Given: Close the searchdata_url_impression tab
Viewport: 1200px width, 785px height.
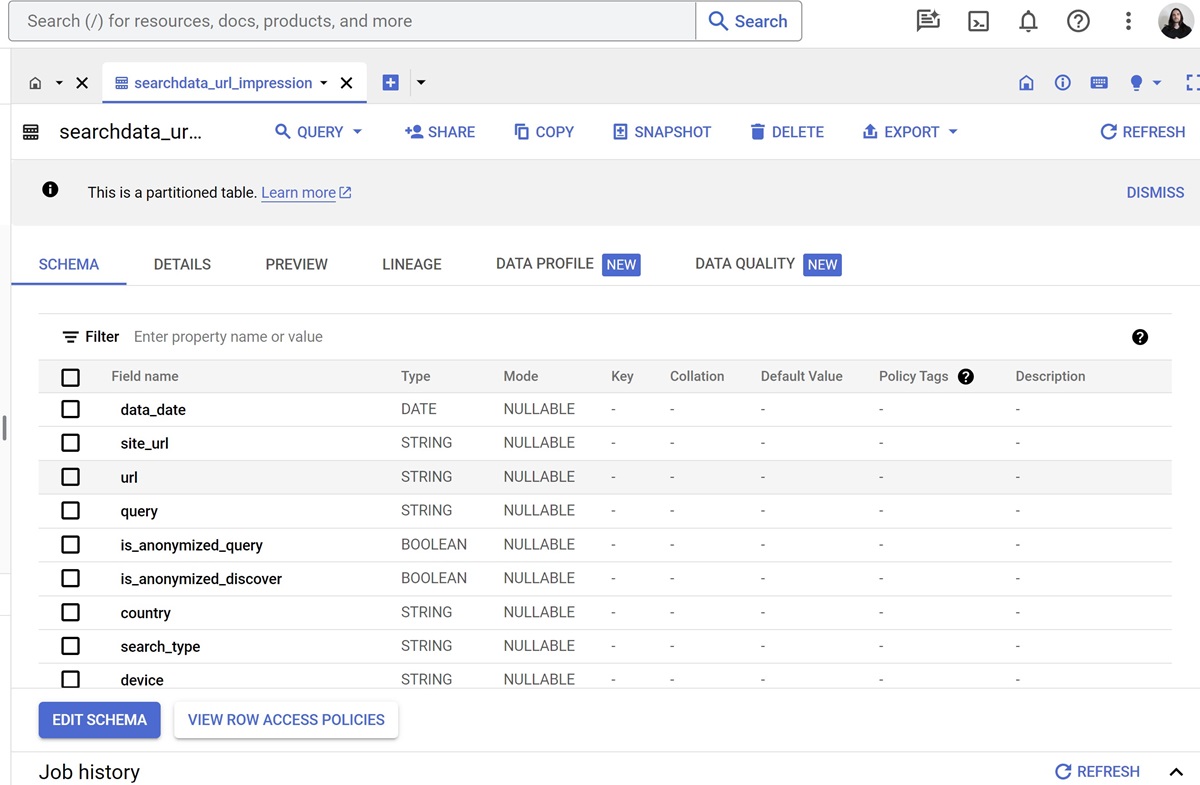Looking at the screenshot, I should click(x=346, y=83).
